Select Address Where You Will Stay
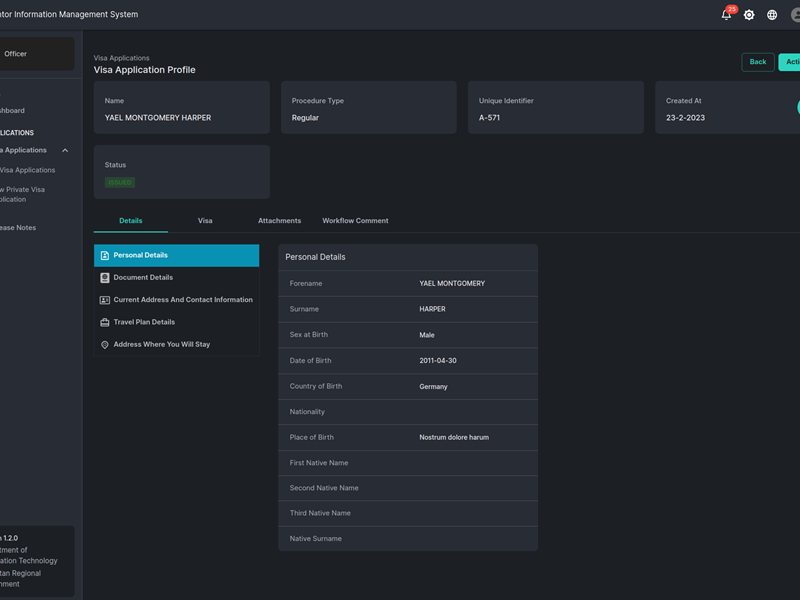 tap(161, 345)
